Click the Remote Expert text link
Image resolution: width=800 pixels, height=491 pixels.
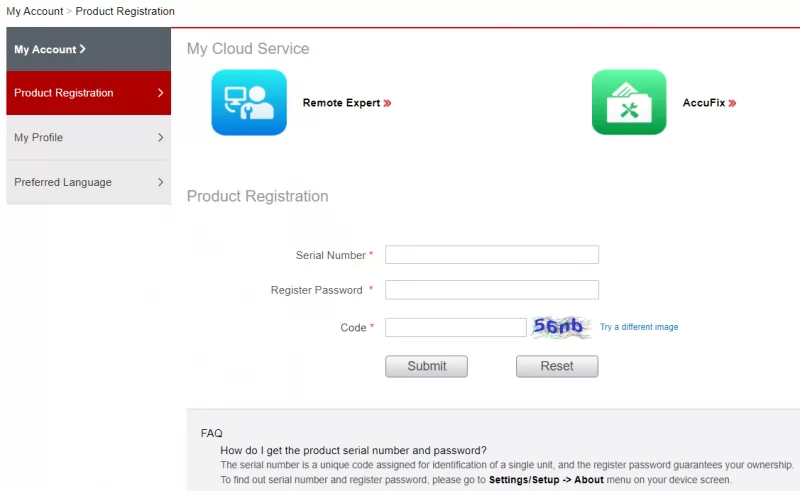click(x=341, y=103)
